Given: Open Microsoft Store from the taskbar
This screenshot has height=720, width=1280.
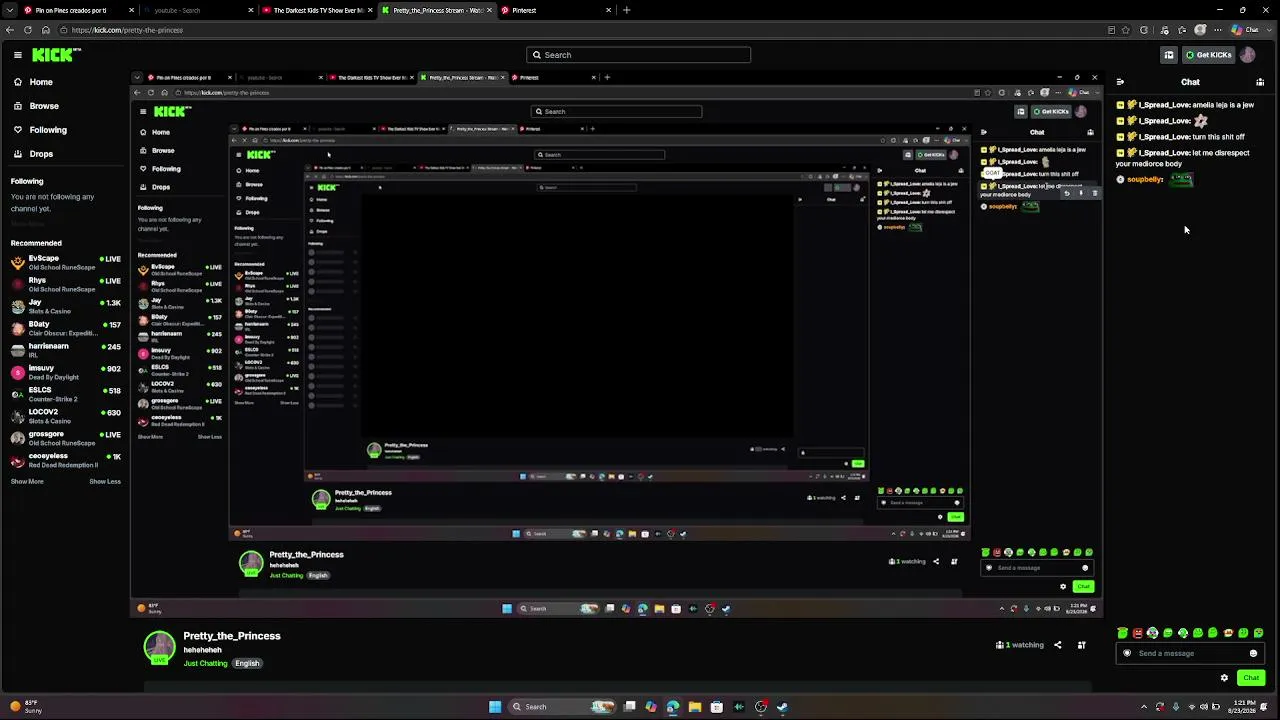Looking at the screenshot, I should point(716,707).
